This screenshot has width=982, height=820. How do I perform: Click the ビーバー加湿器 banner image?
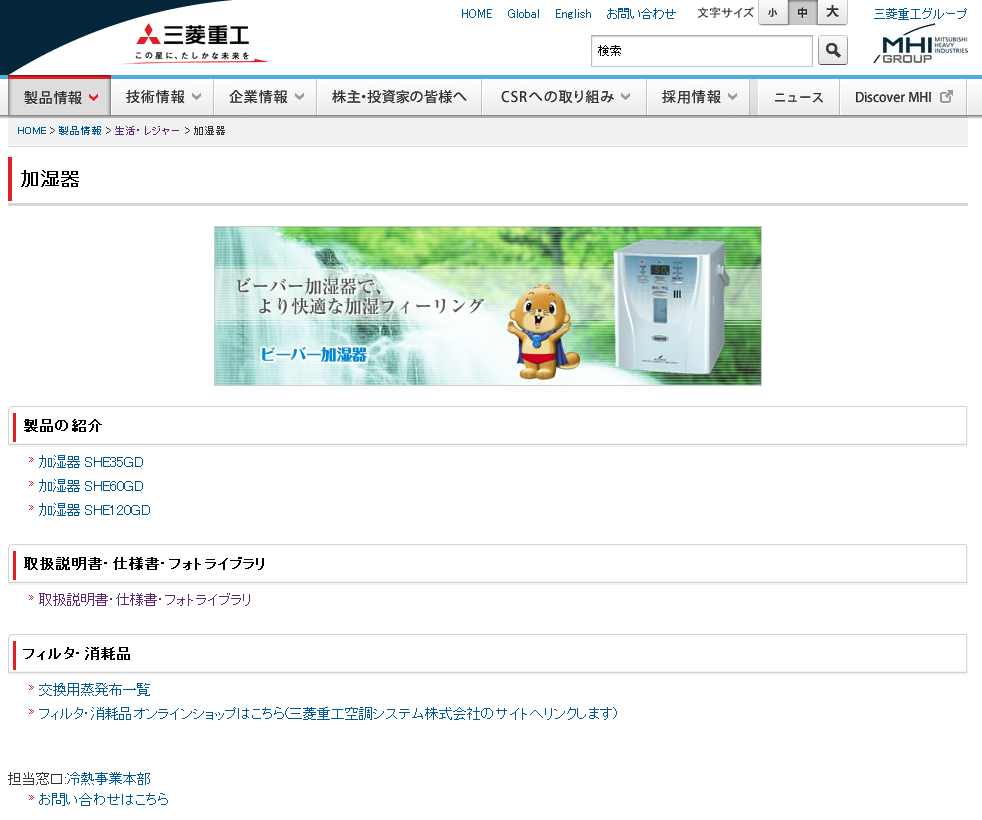pos(488,306)
